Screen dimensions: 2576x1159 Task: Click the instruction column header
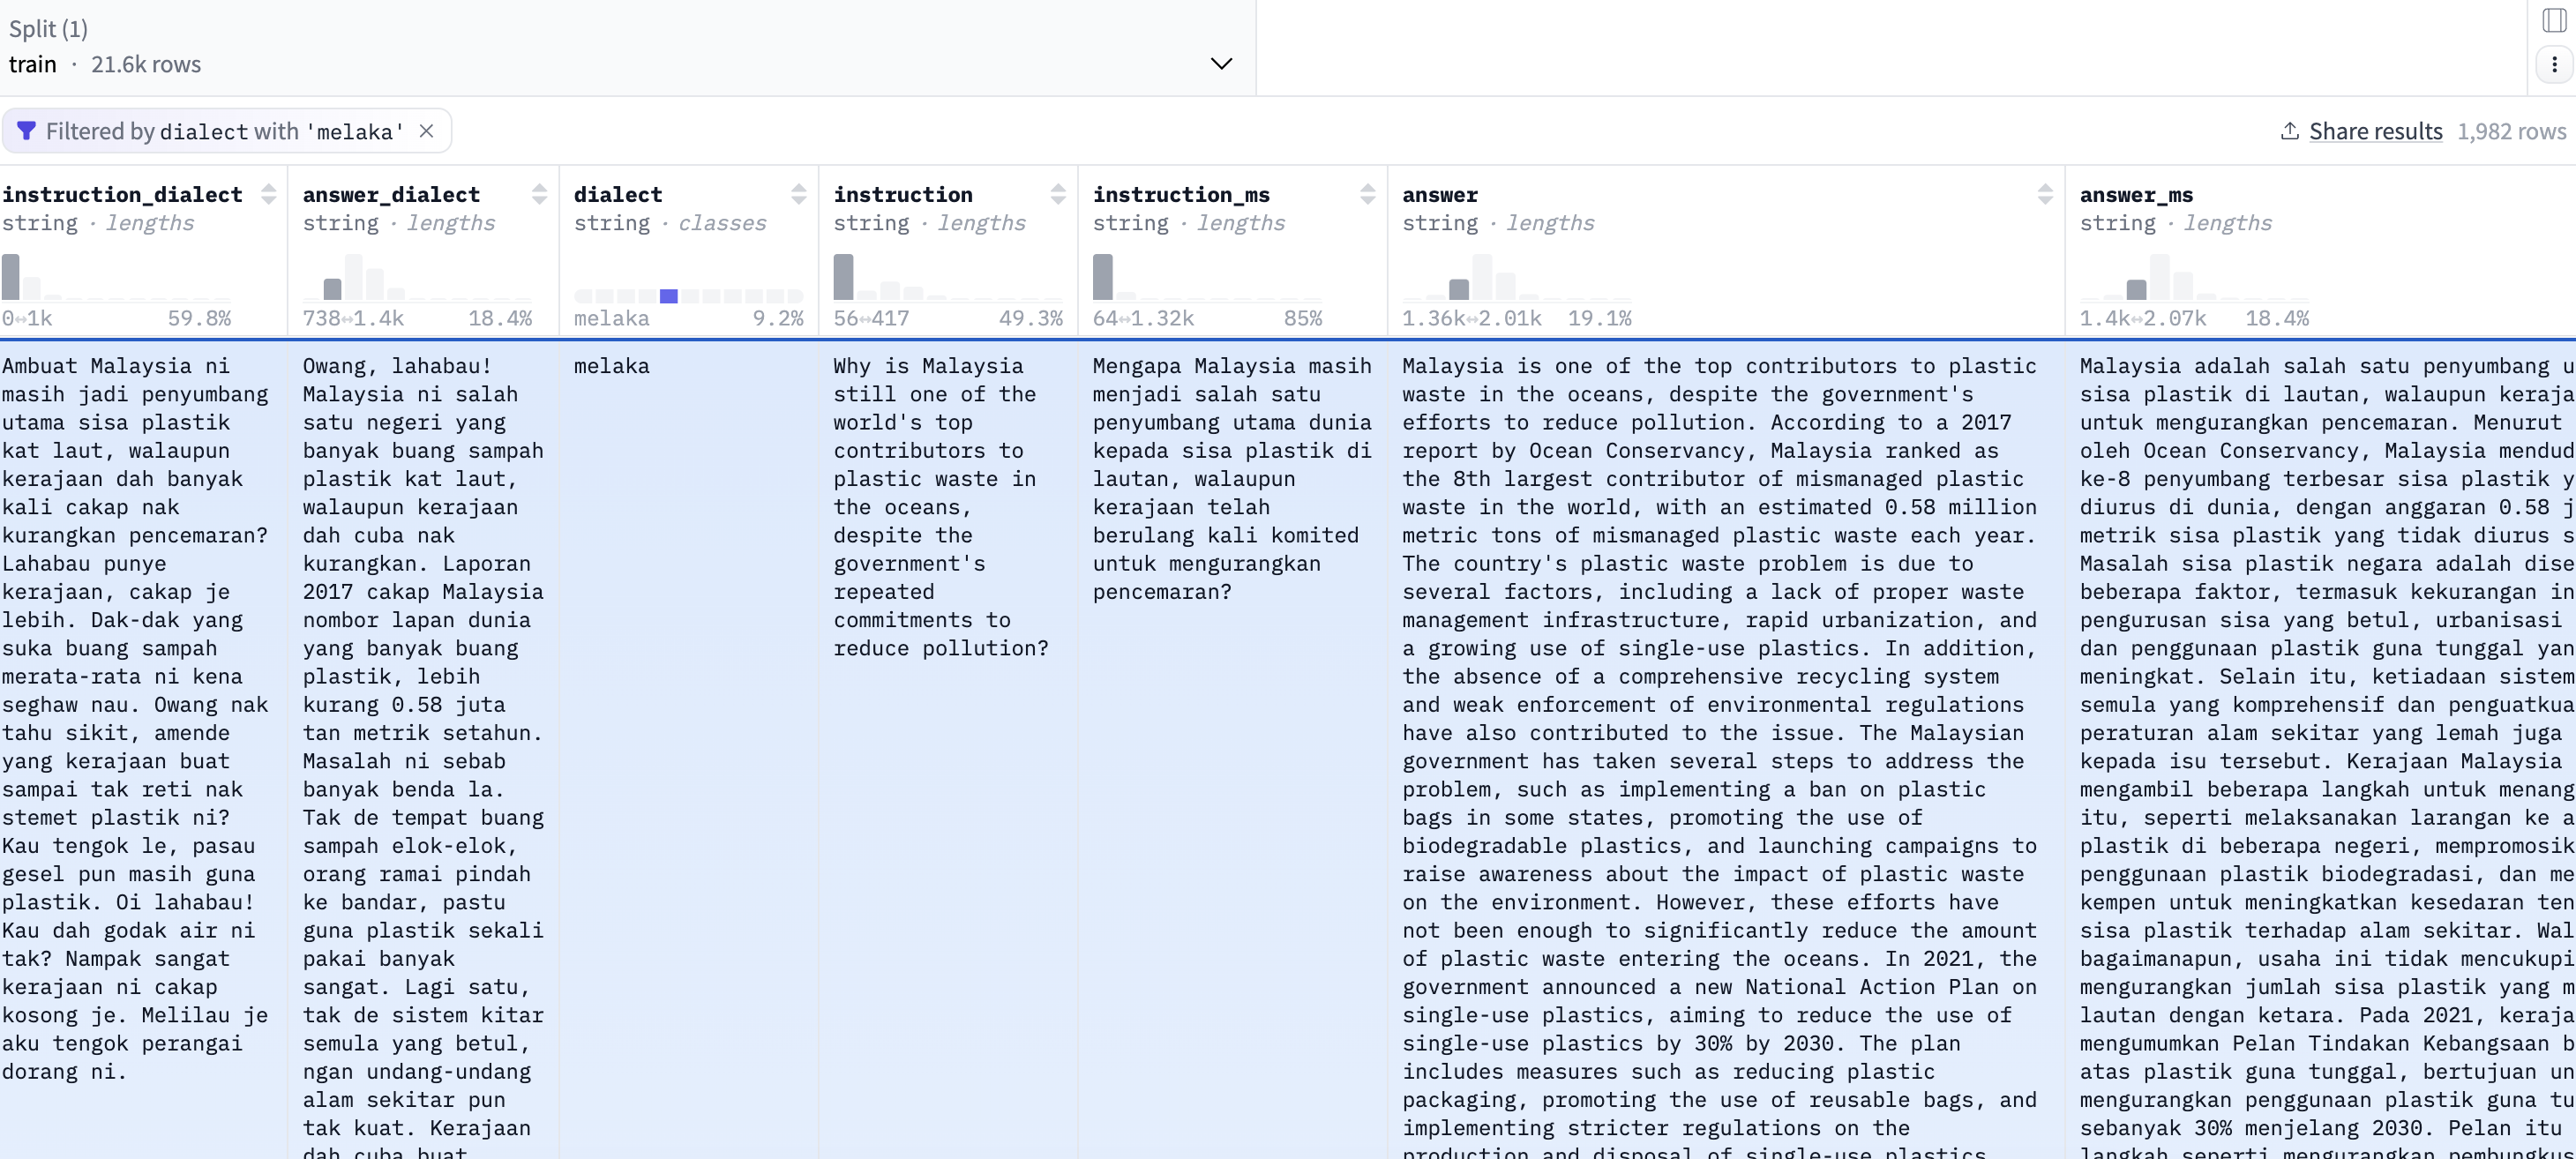click(x=903, y=194)
